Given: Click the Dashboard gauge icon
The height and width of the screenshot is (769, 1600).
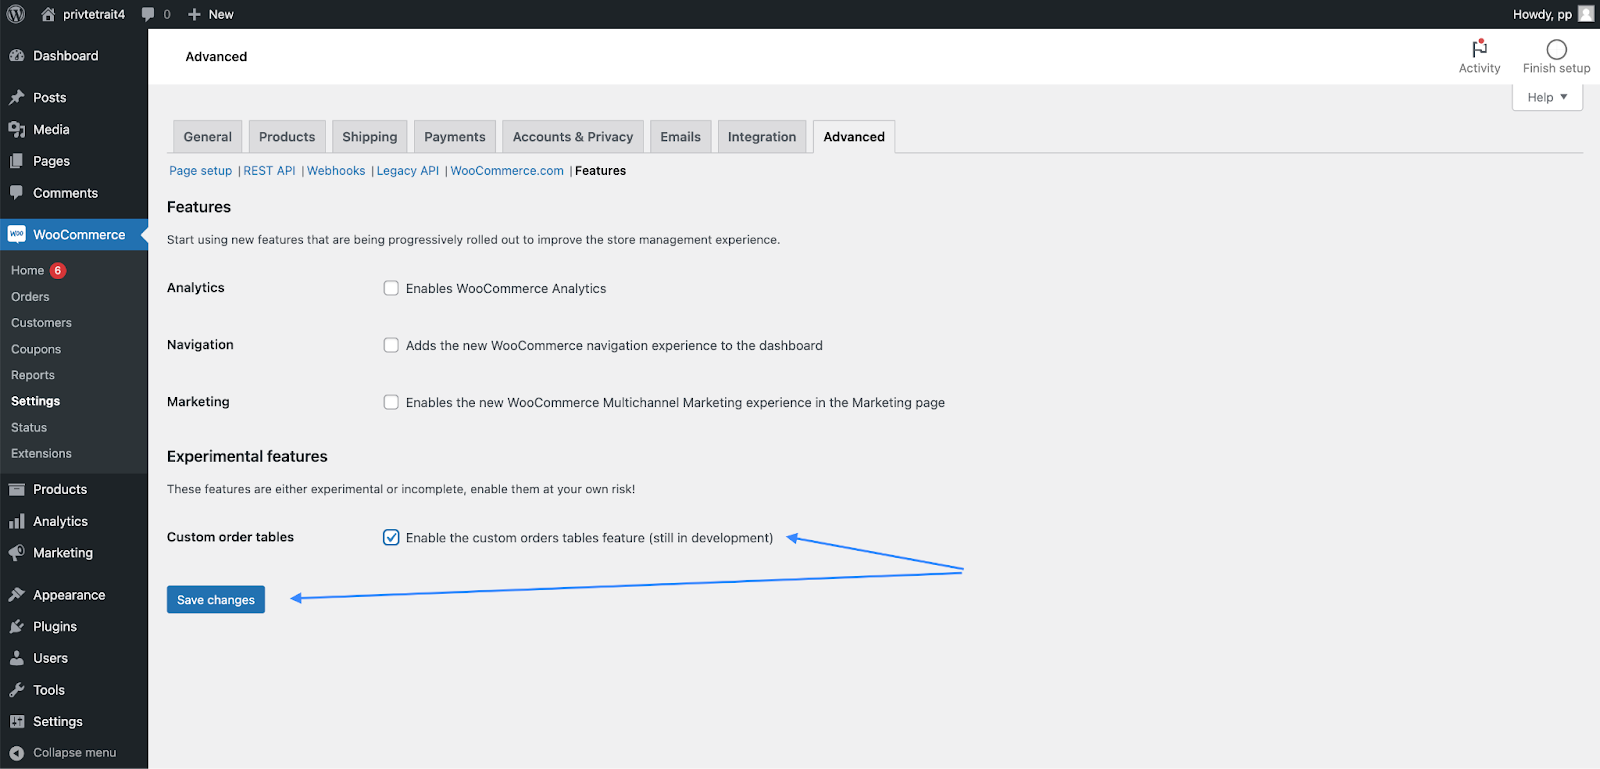Looking at the screenshot, I should coord(17,56).
